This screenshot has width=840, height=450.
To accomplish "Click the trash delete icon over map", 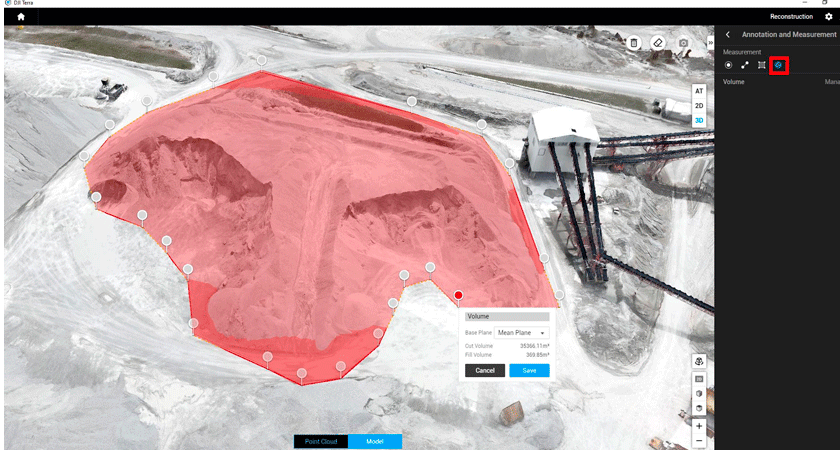I will [x=634, y=43].
